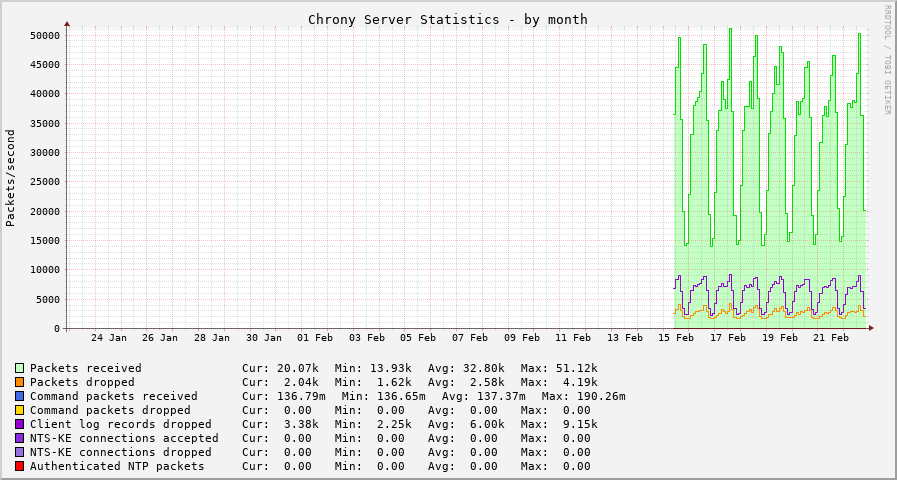Click Packets received Cur value 20.07k
Viewport: 897px width, 480px height.
click(x=298, y=368)
